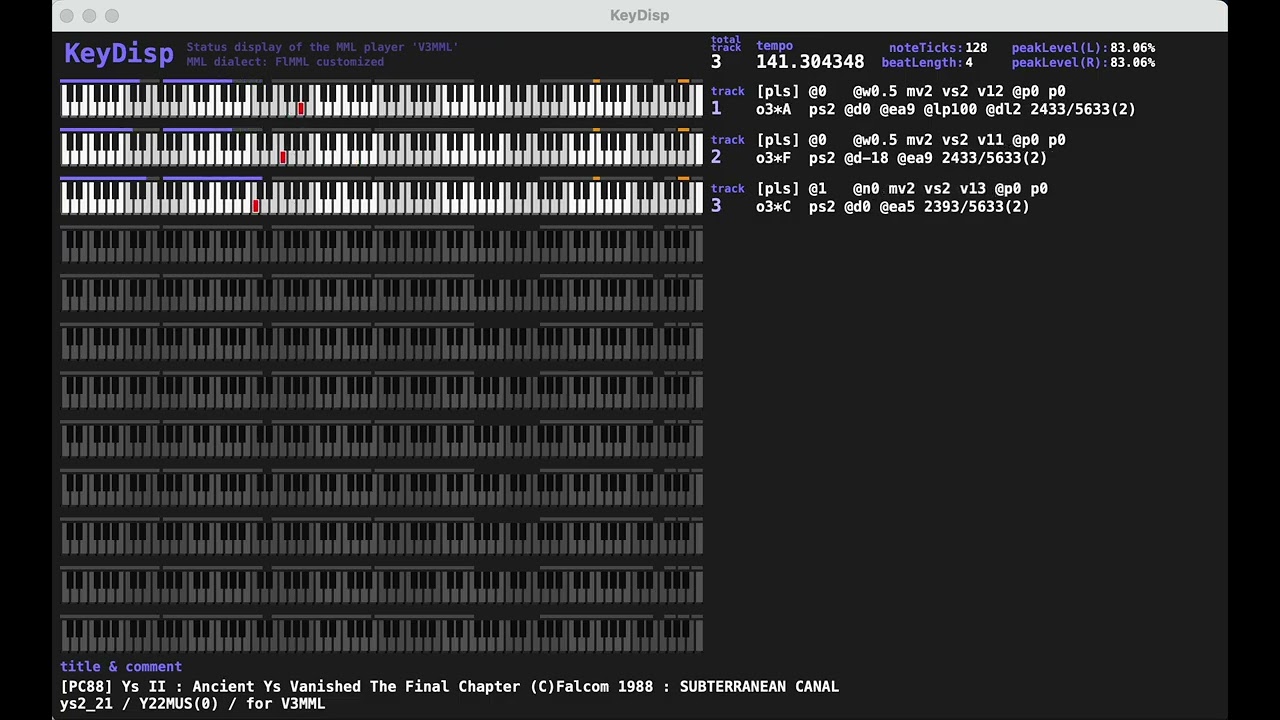
Task: Minimize the KeyDisp window
Action: tap(89, 15)
